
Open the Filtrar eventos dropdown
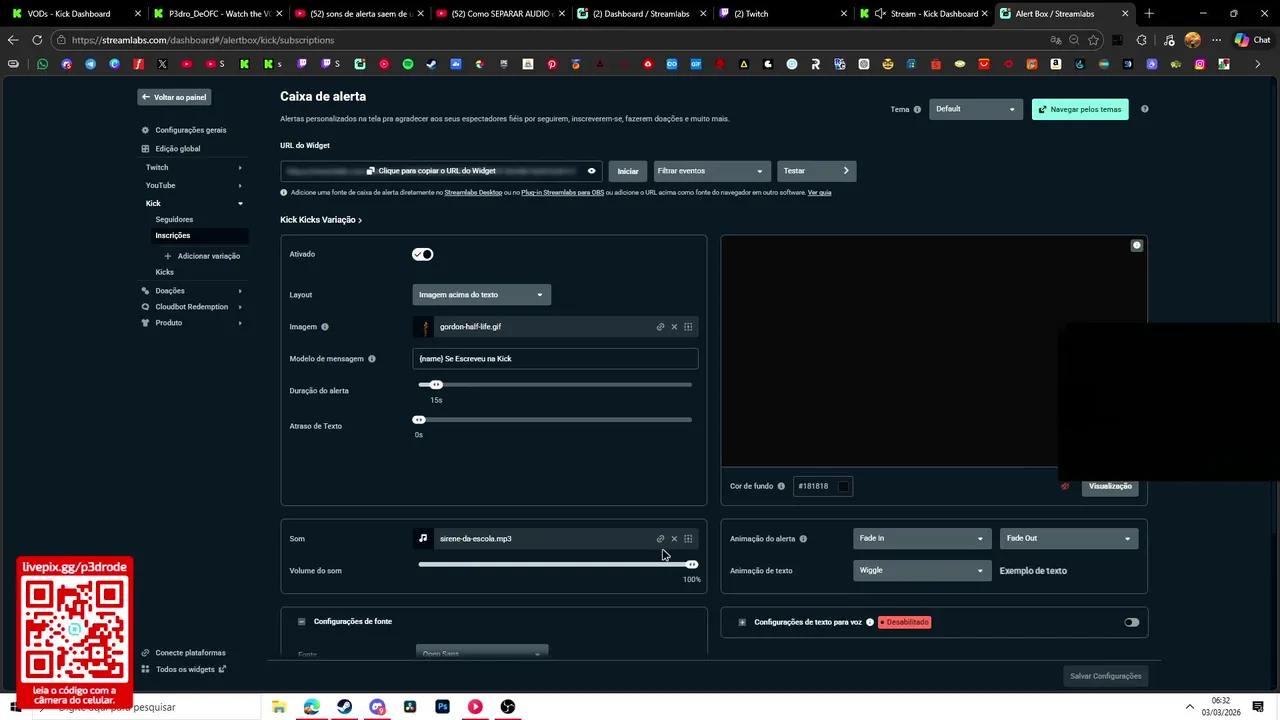(712, 171)
